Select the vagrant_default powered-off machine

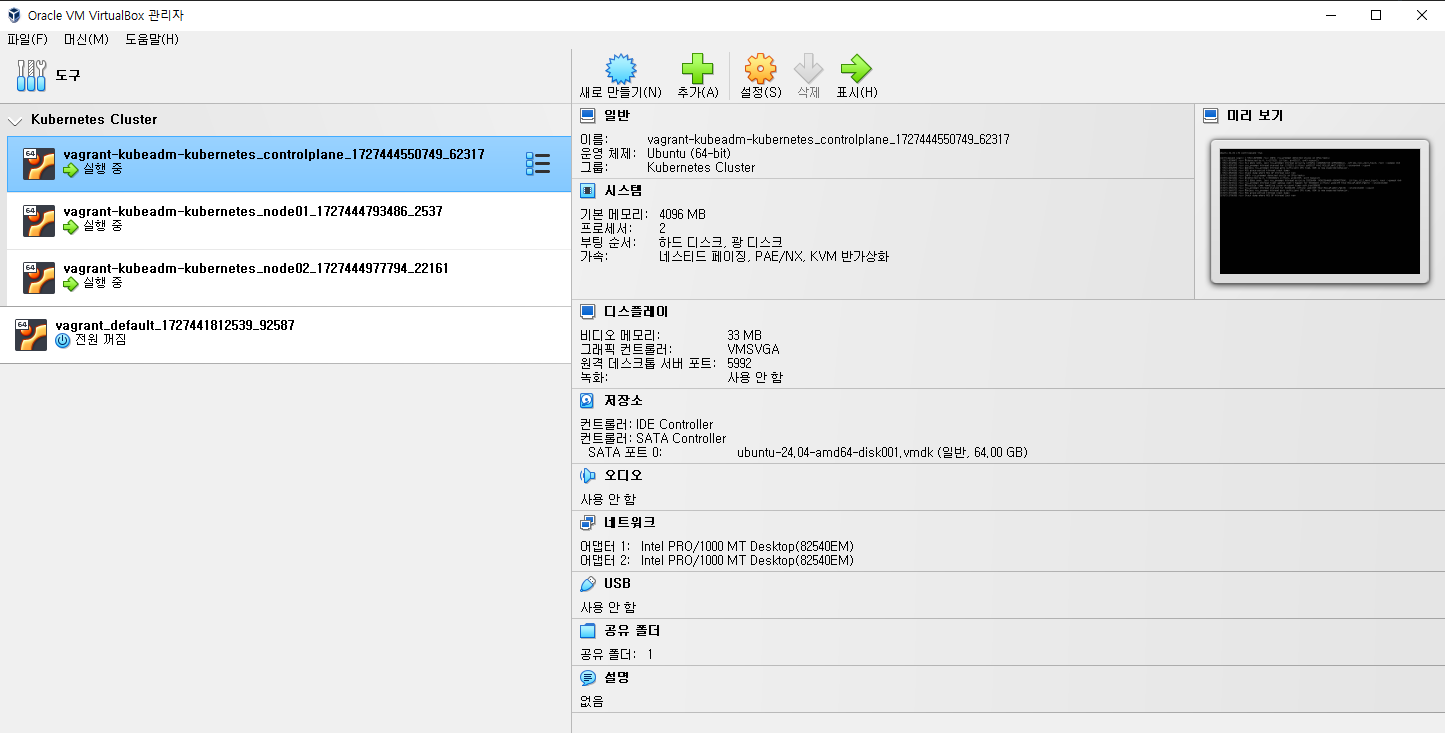(x=285, y=335)
